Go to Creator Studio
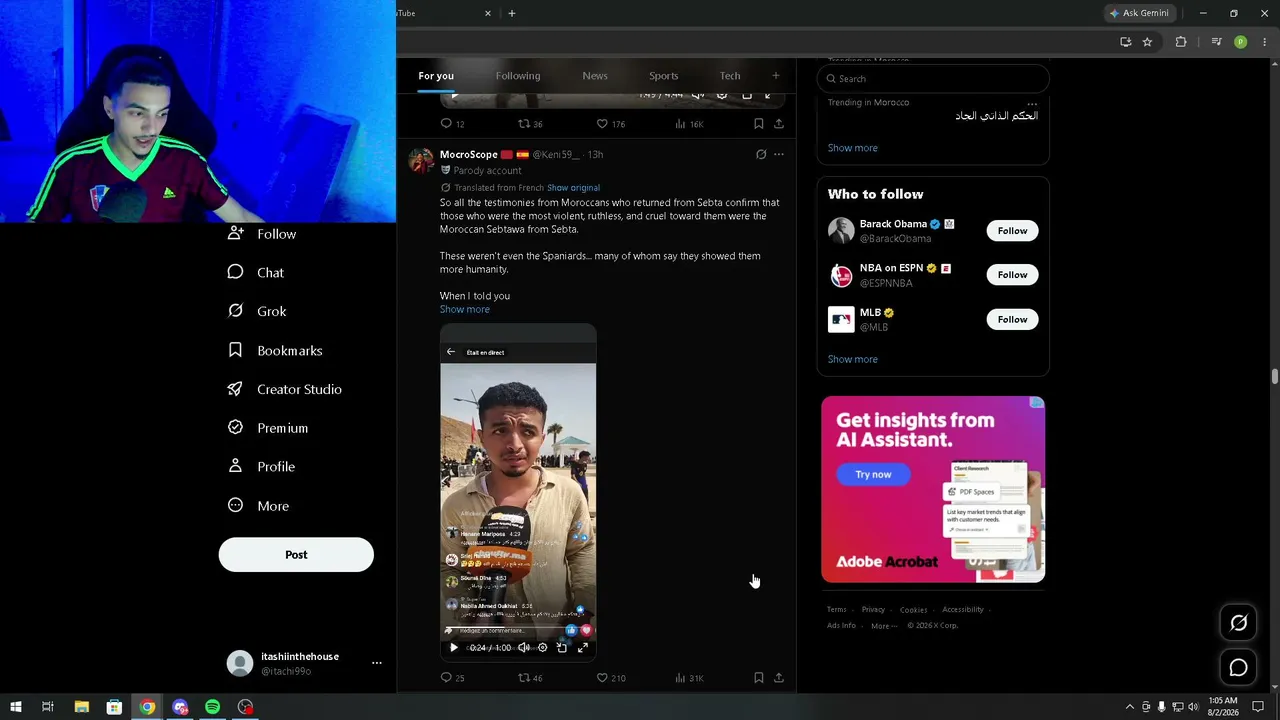This screenshot has height=720, width=1280. [285, 389]
